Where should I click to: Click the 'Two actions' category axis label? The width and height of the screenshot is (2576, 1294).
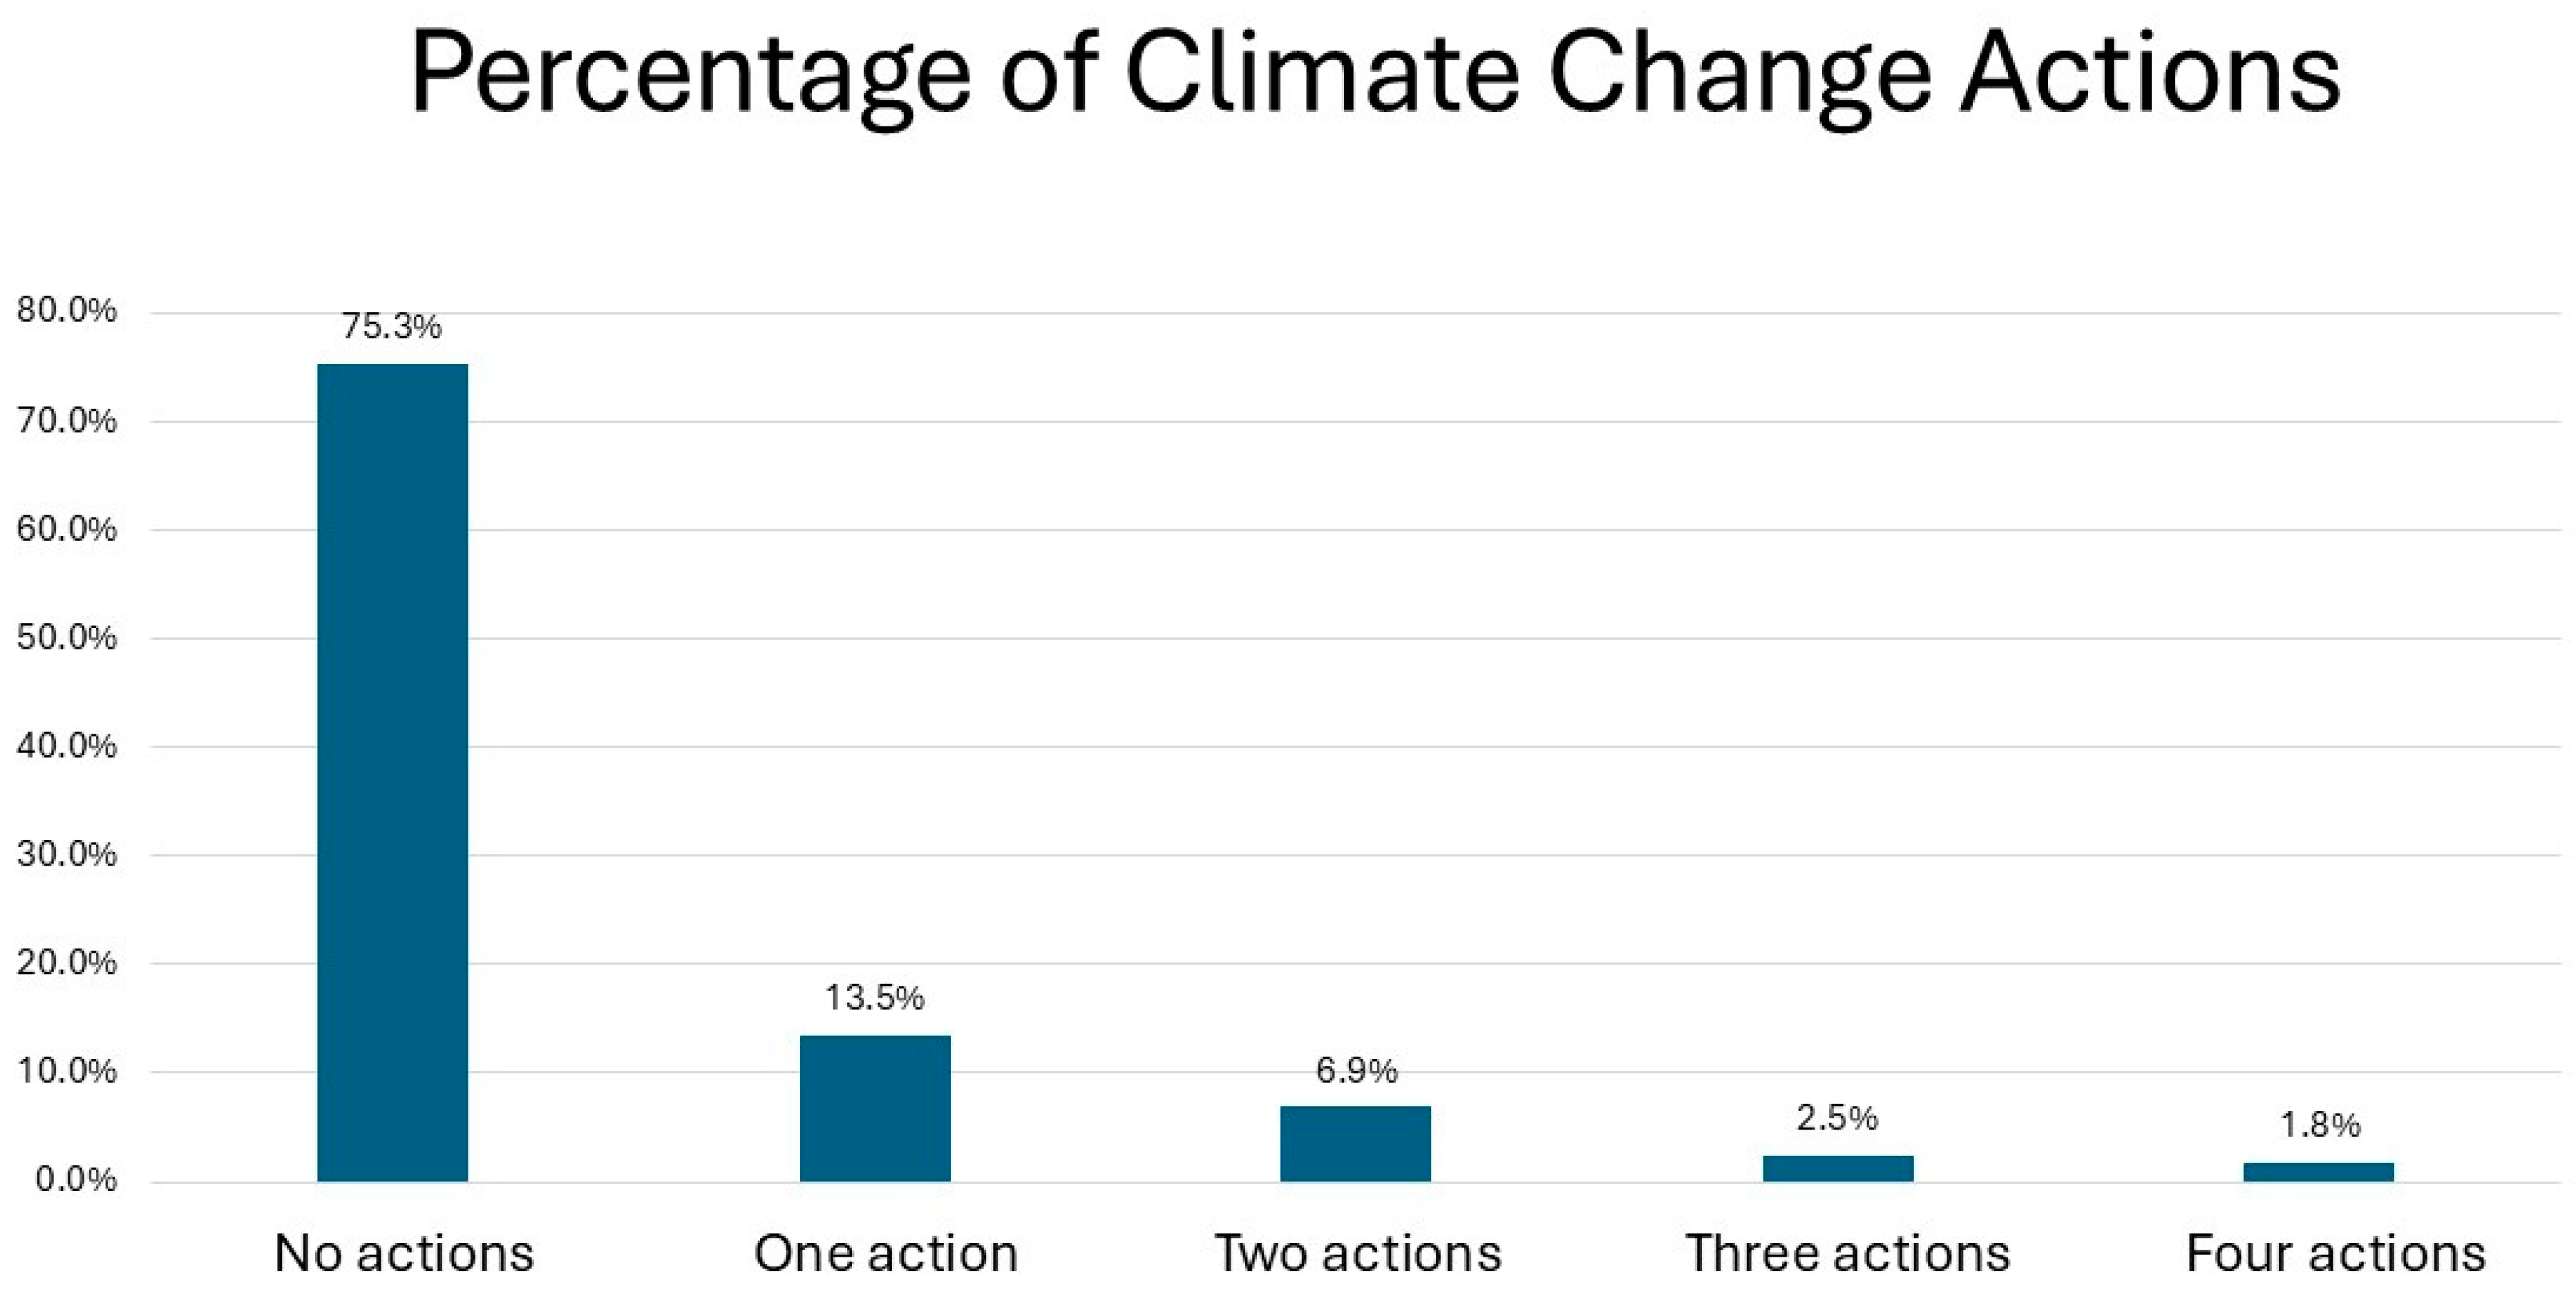click(x=1358, y=1253)
